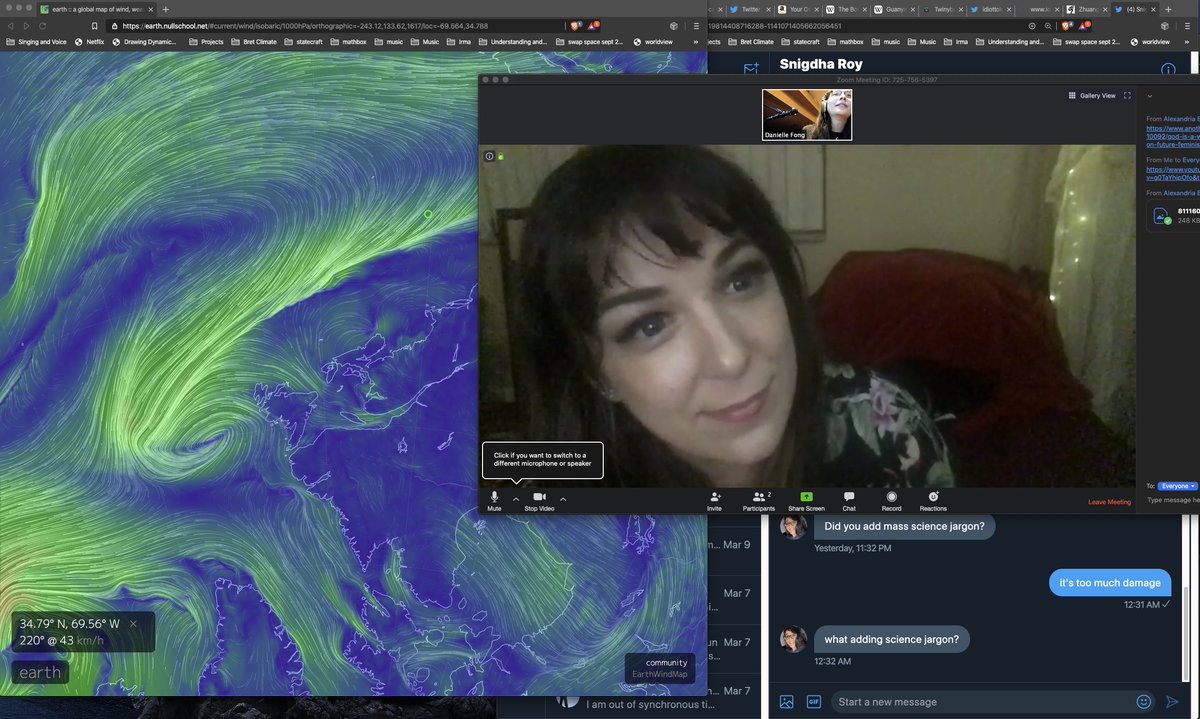Screen dimensions: 1200x719
Task: Open the chat recipient 'Everyone' dropdown
Action: click(x=1178, y=486)
